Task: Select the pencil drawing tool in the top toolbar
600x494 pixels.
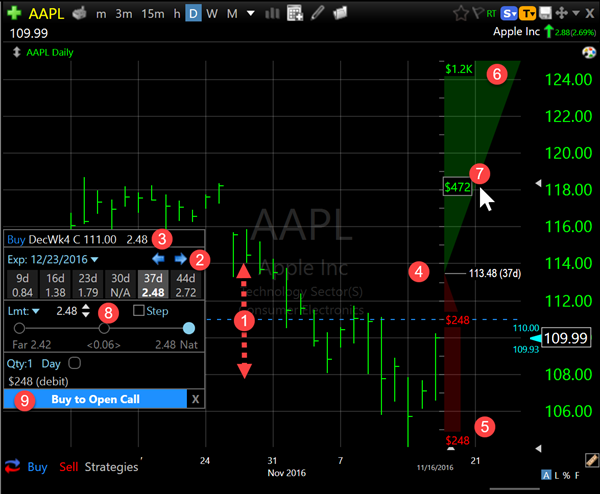Action: point(318,13)
